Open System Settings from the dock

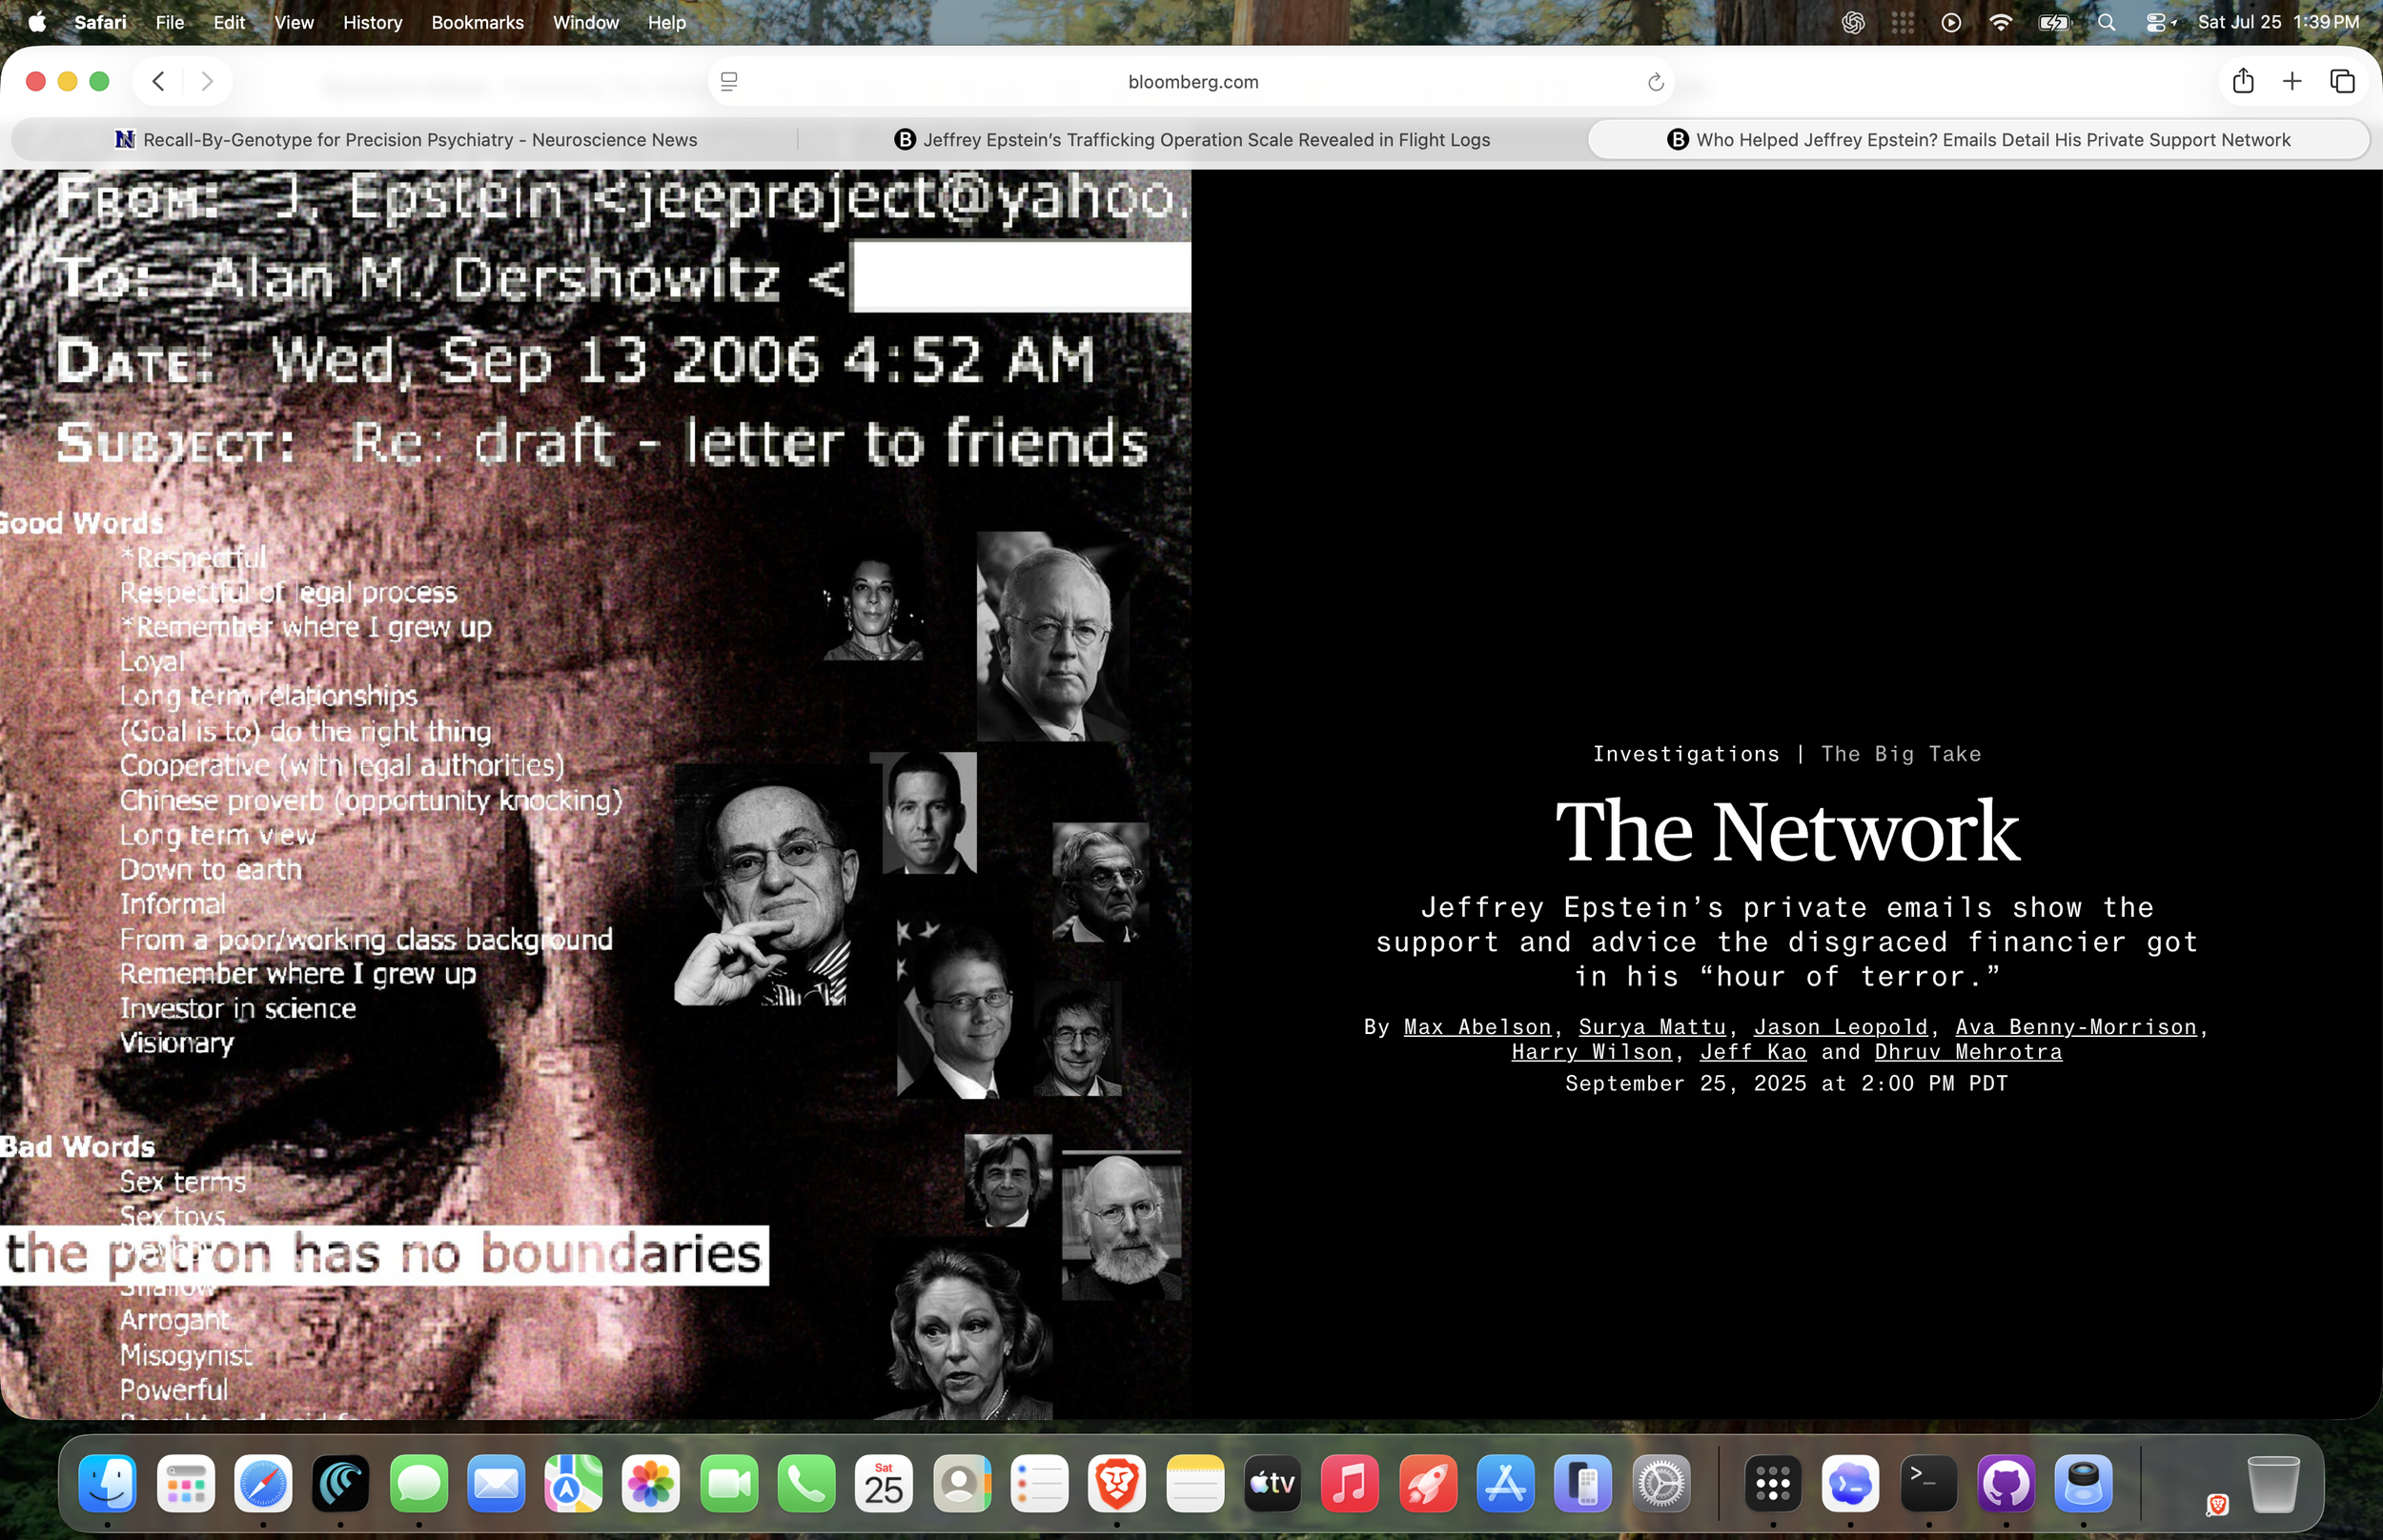(x=1661, y=1484)
